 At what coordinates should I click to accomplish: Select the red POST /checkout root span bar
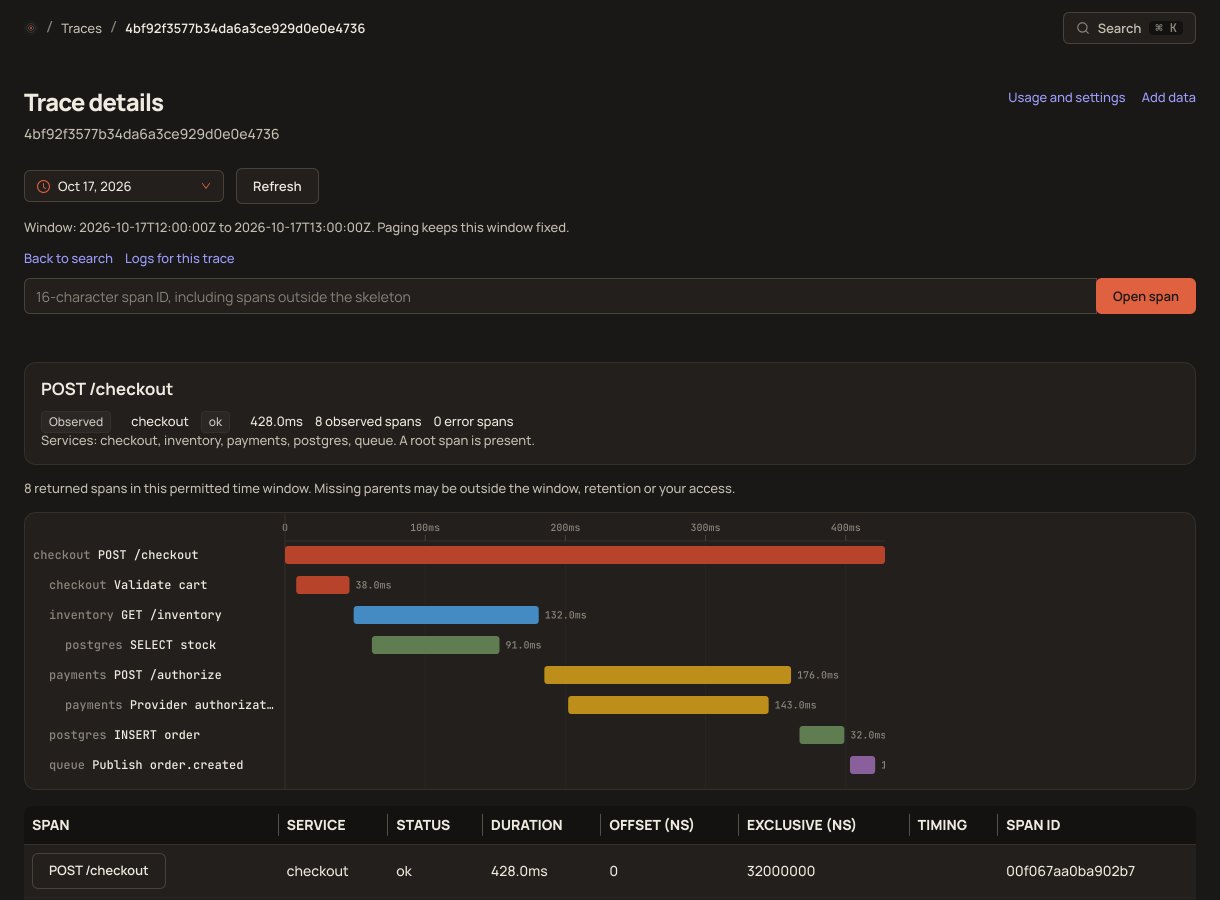585,555
